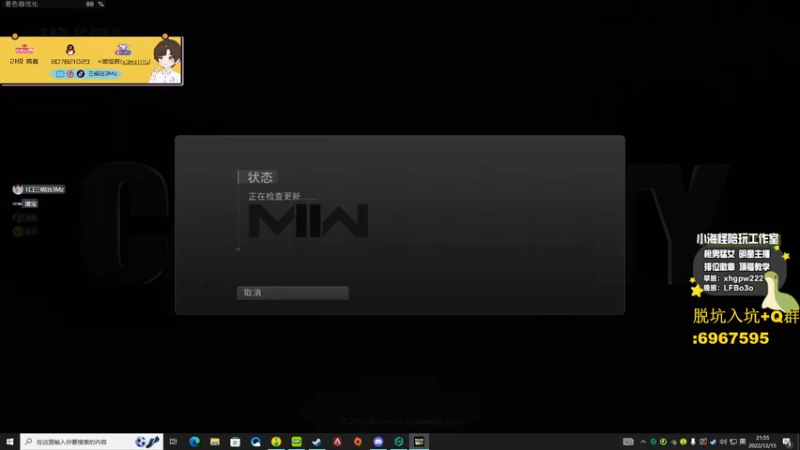Click the Steam system tray icon
This screenshot has width=800, height=450.
tap(713, 442)
